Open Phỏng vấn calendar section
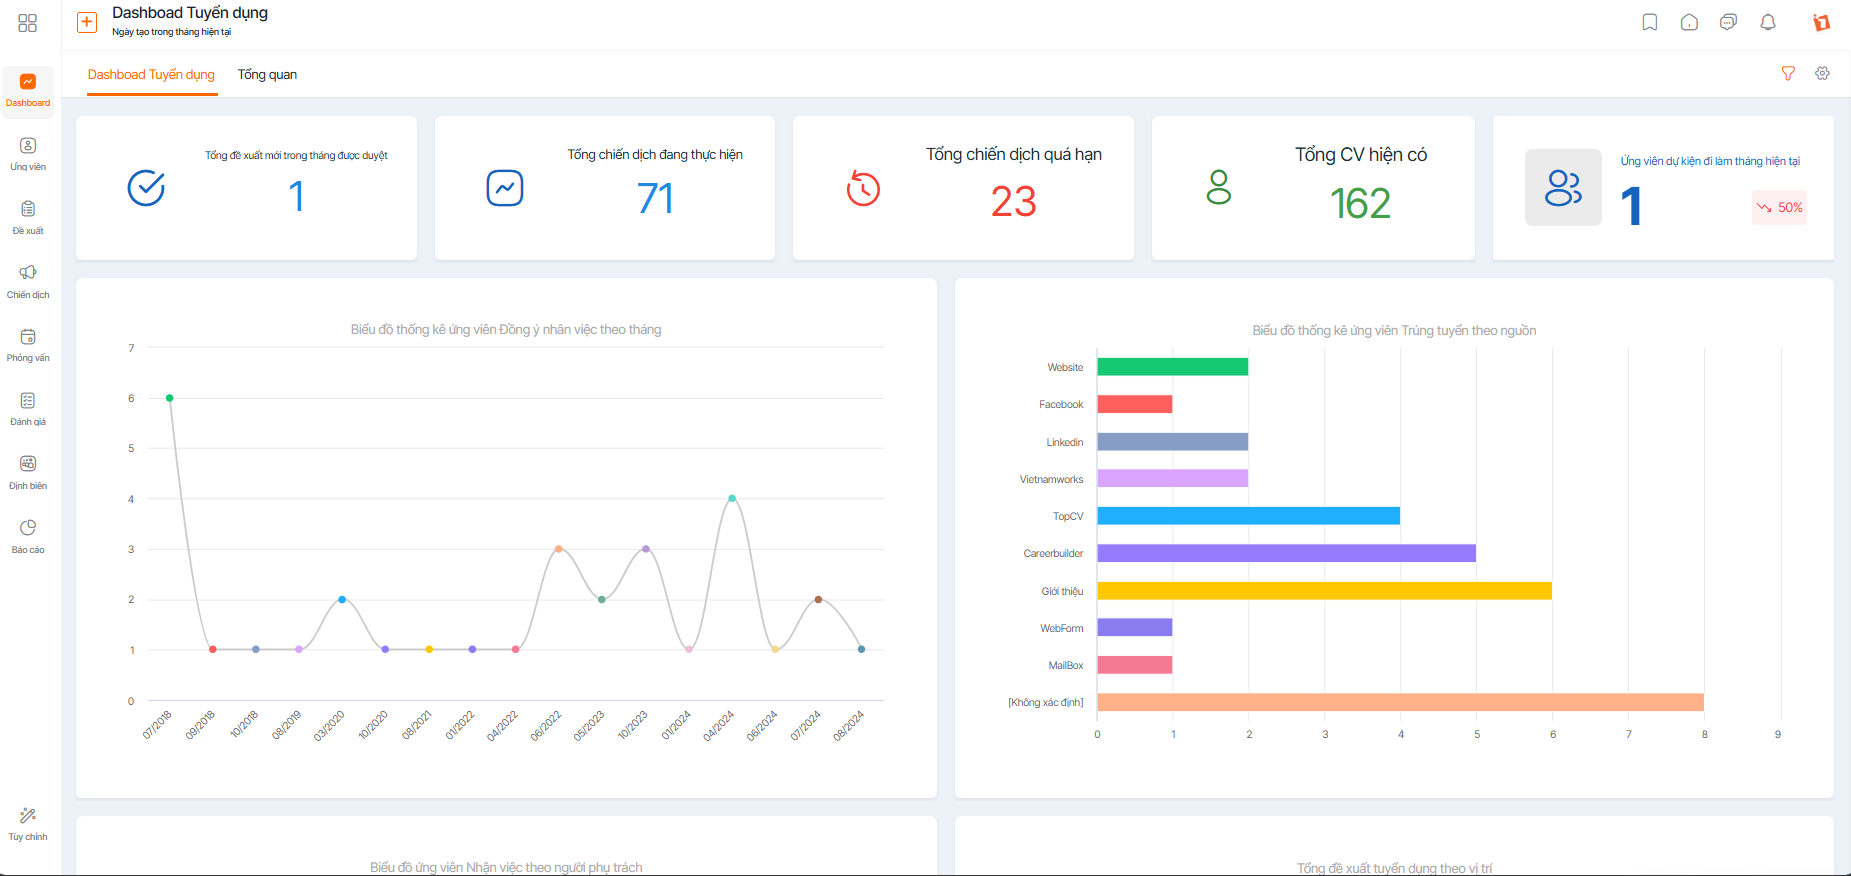Image resolution: width=1851 pixels, height=876 pixels. coord(28,345)
